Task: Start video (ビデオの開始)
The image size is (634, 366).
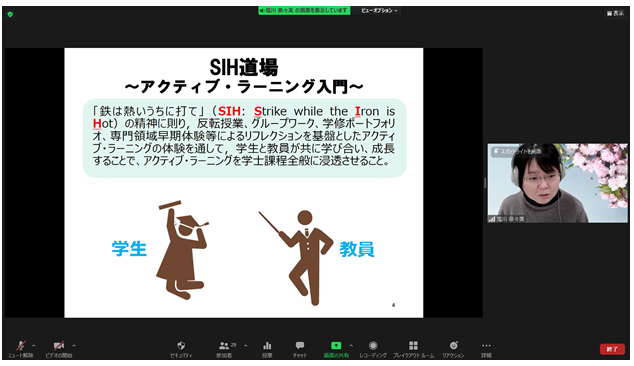Action: (59, 349)
